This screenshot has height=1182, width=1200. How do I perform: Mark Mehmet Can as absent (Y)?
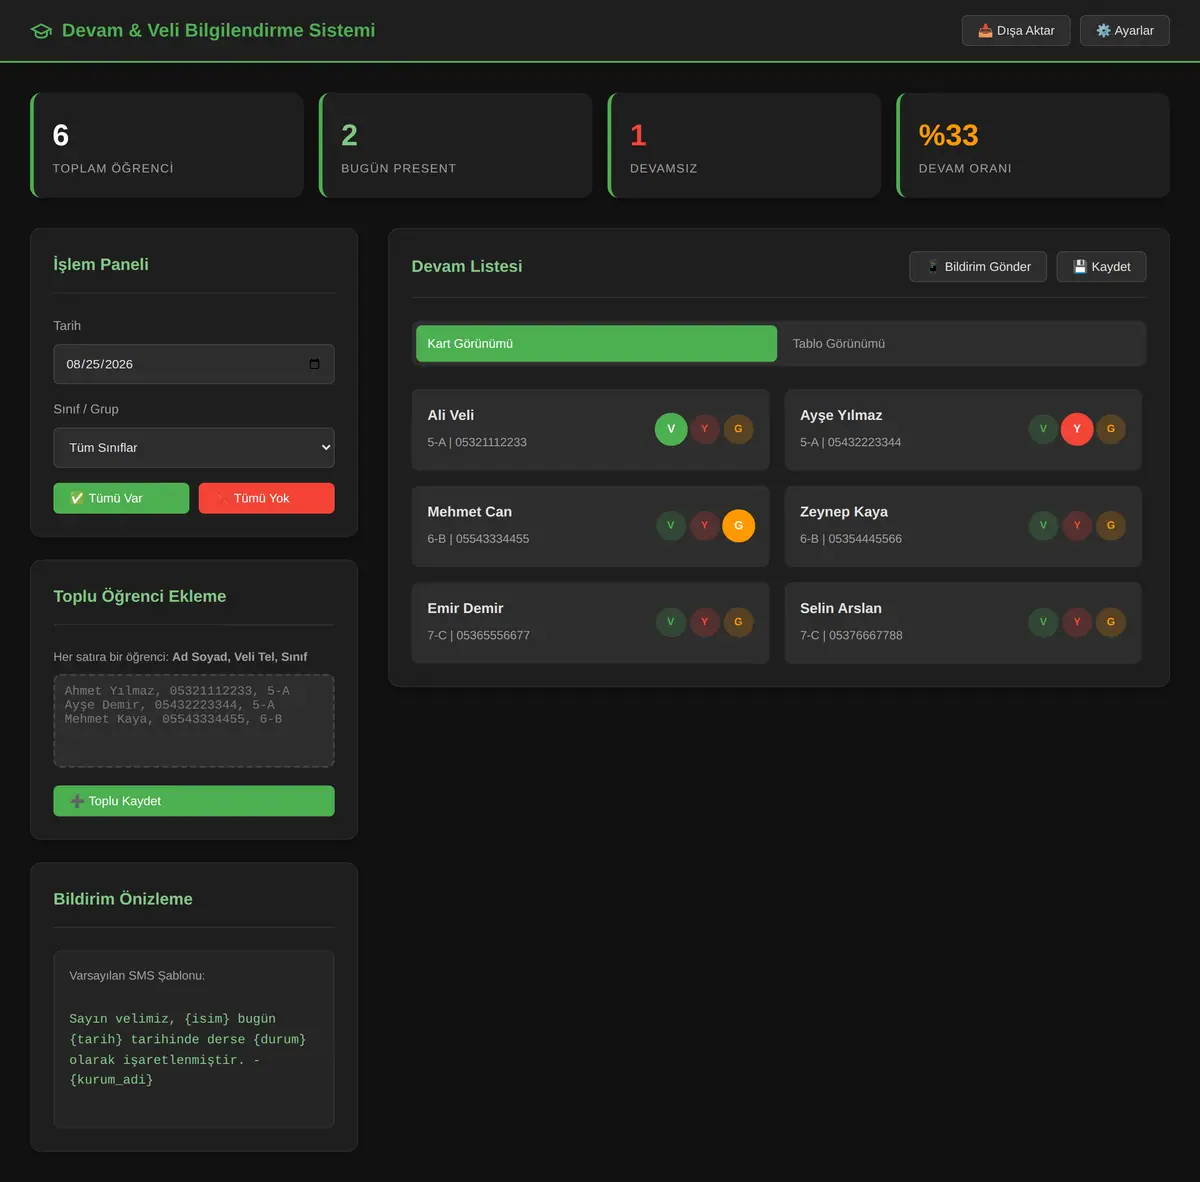705,525
